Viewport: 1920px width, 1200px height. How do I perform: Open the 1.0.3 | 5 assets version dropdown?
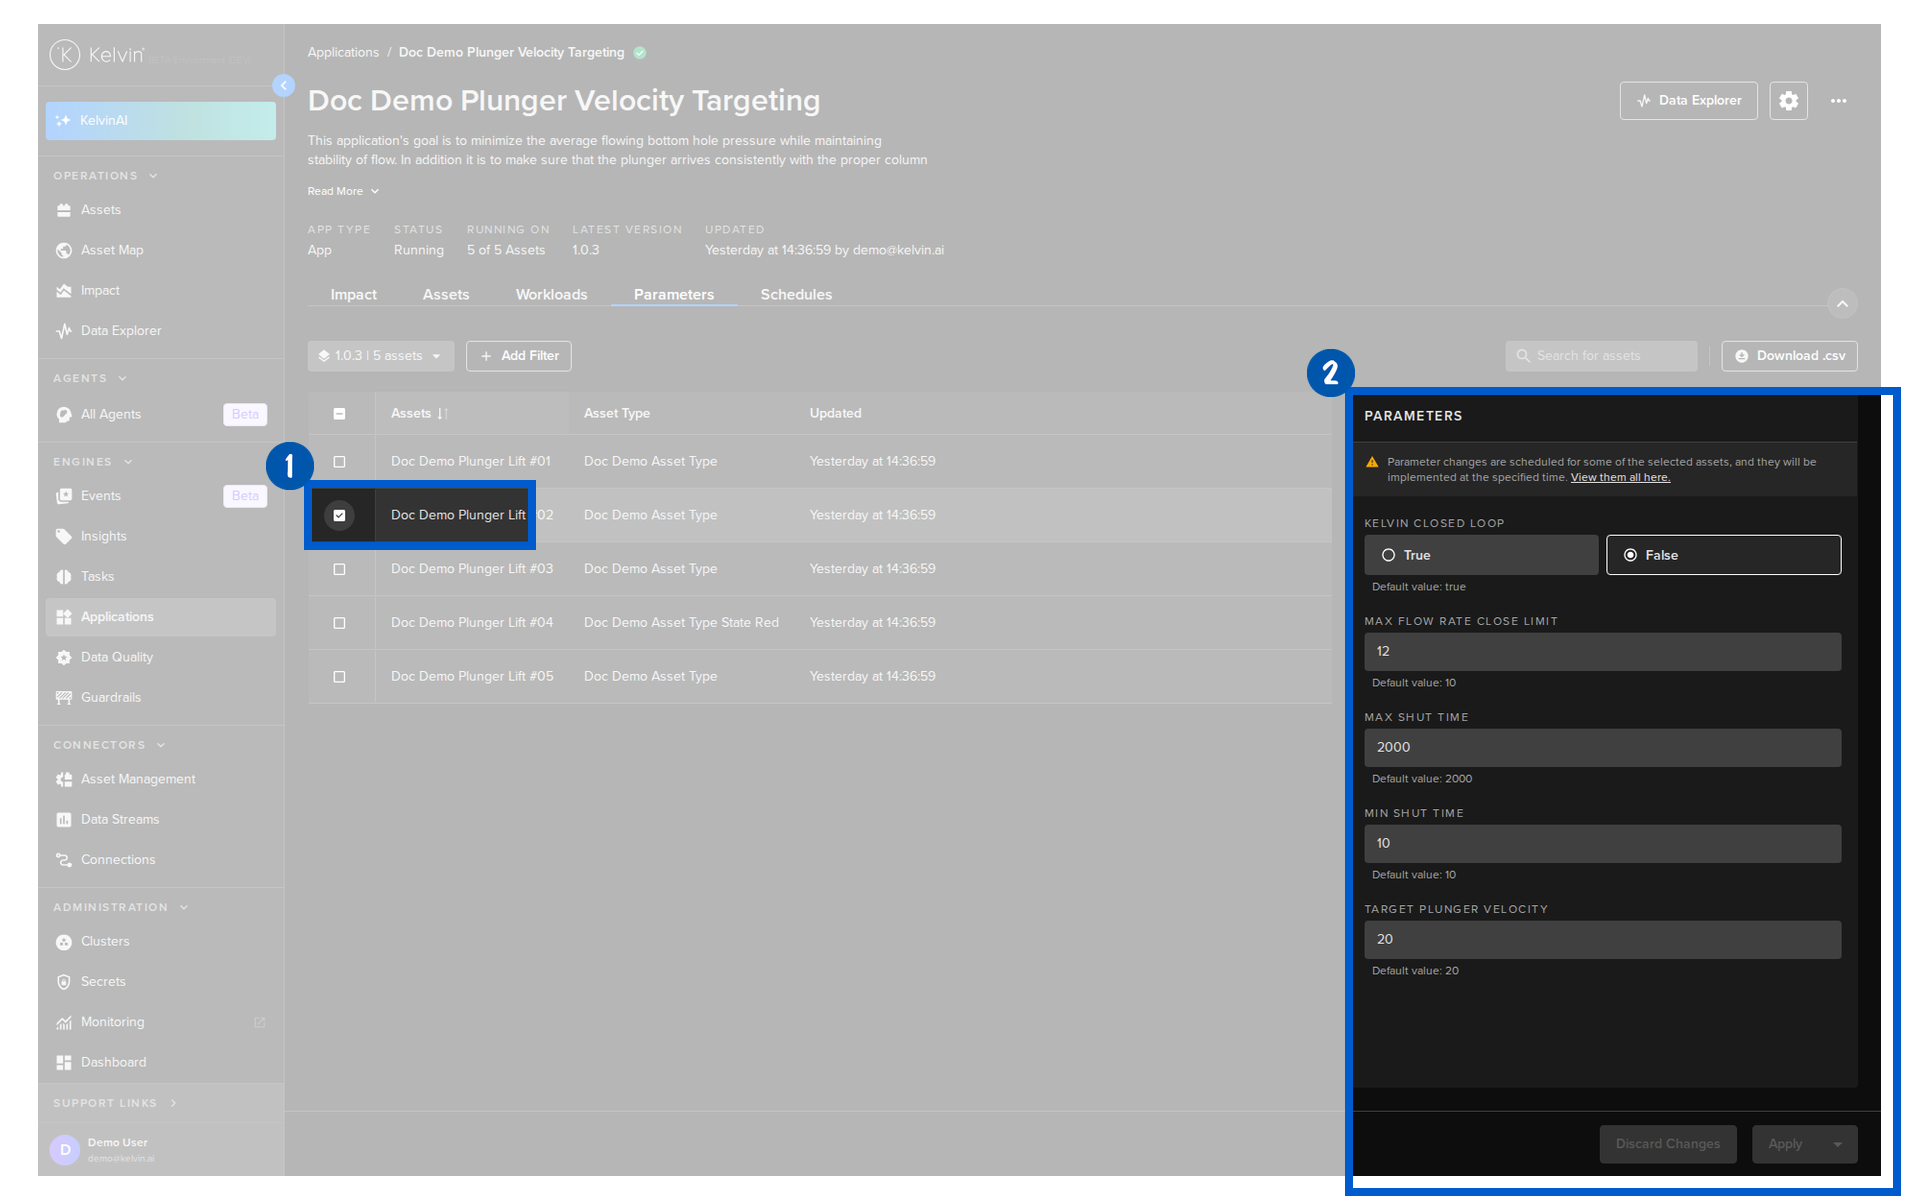click(380, 356)
